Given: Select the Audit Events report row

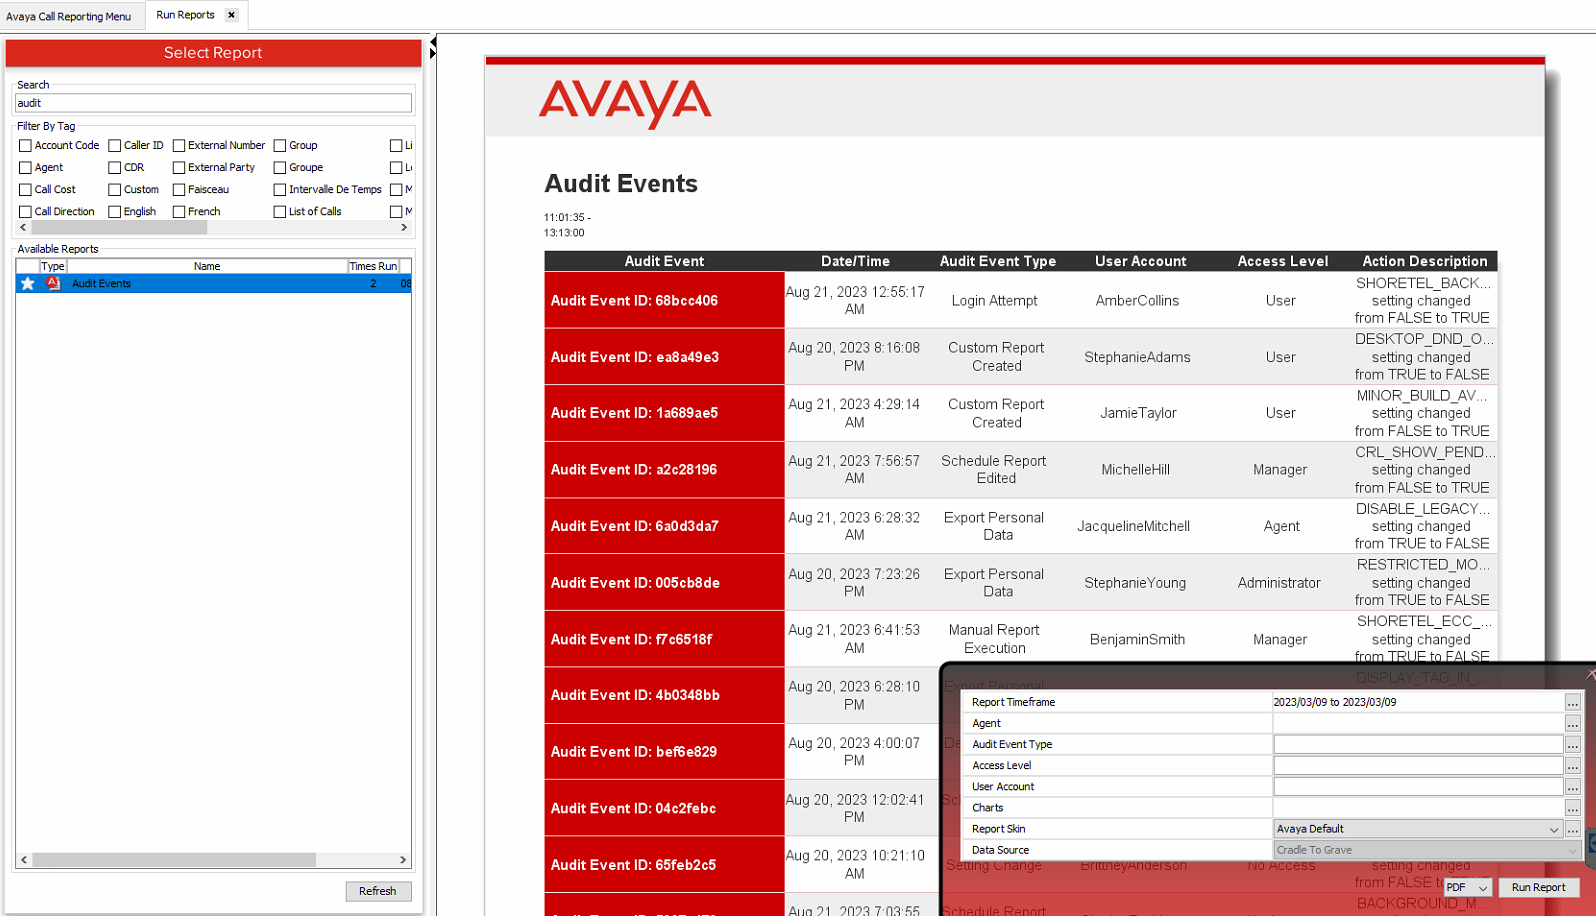Looking at the screenshot, I should coord(213,284).
